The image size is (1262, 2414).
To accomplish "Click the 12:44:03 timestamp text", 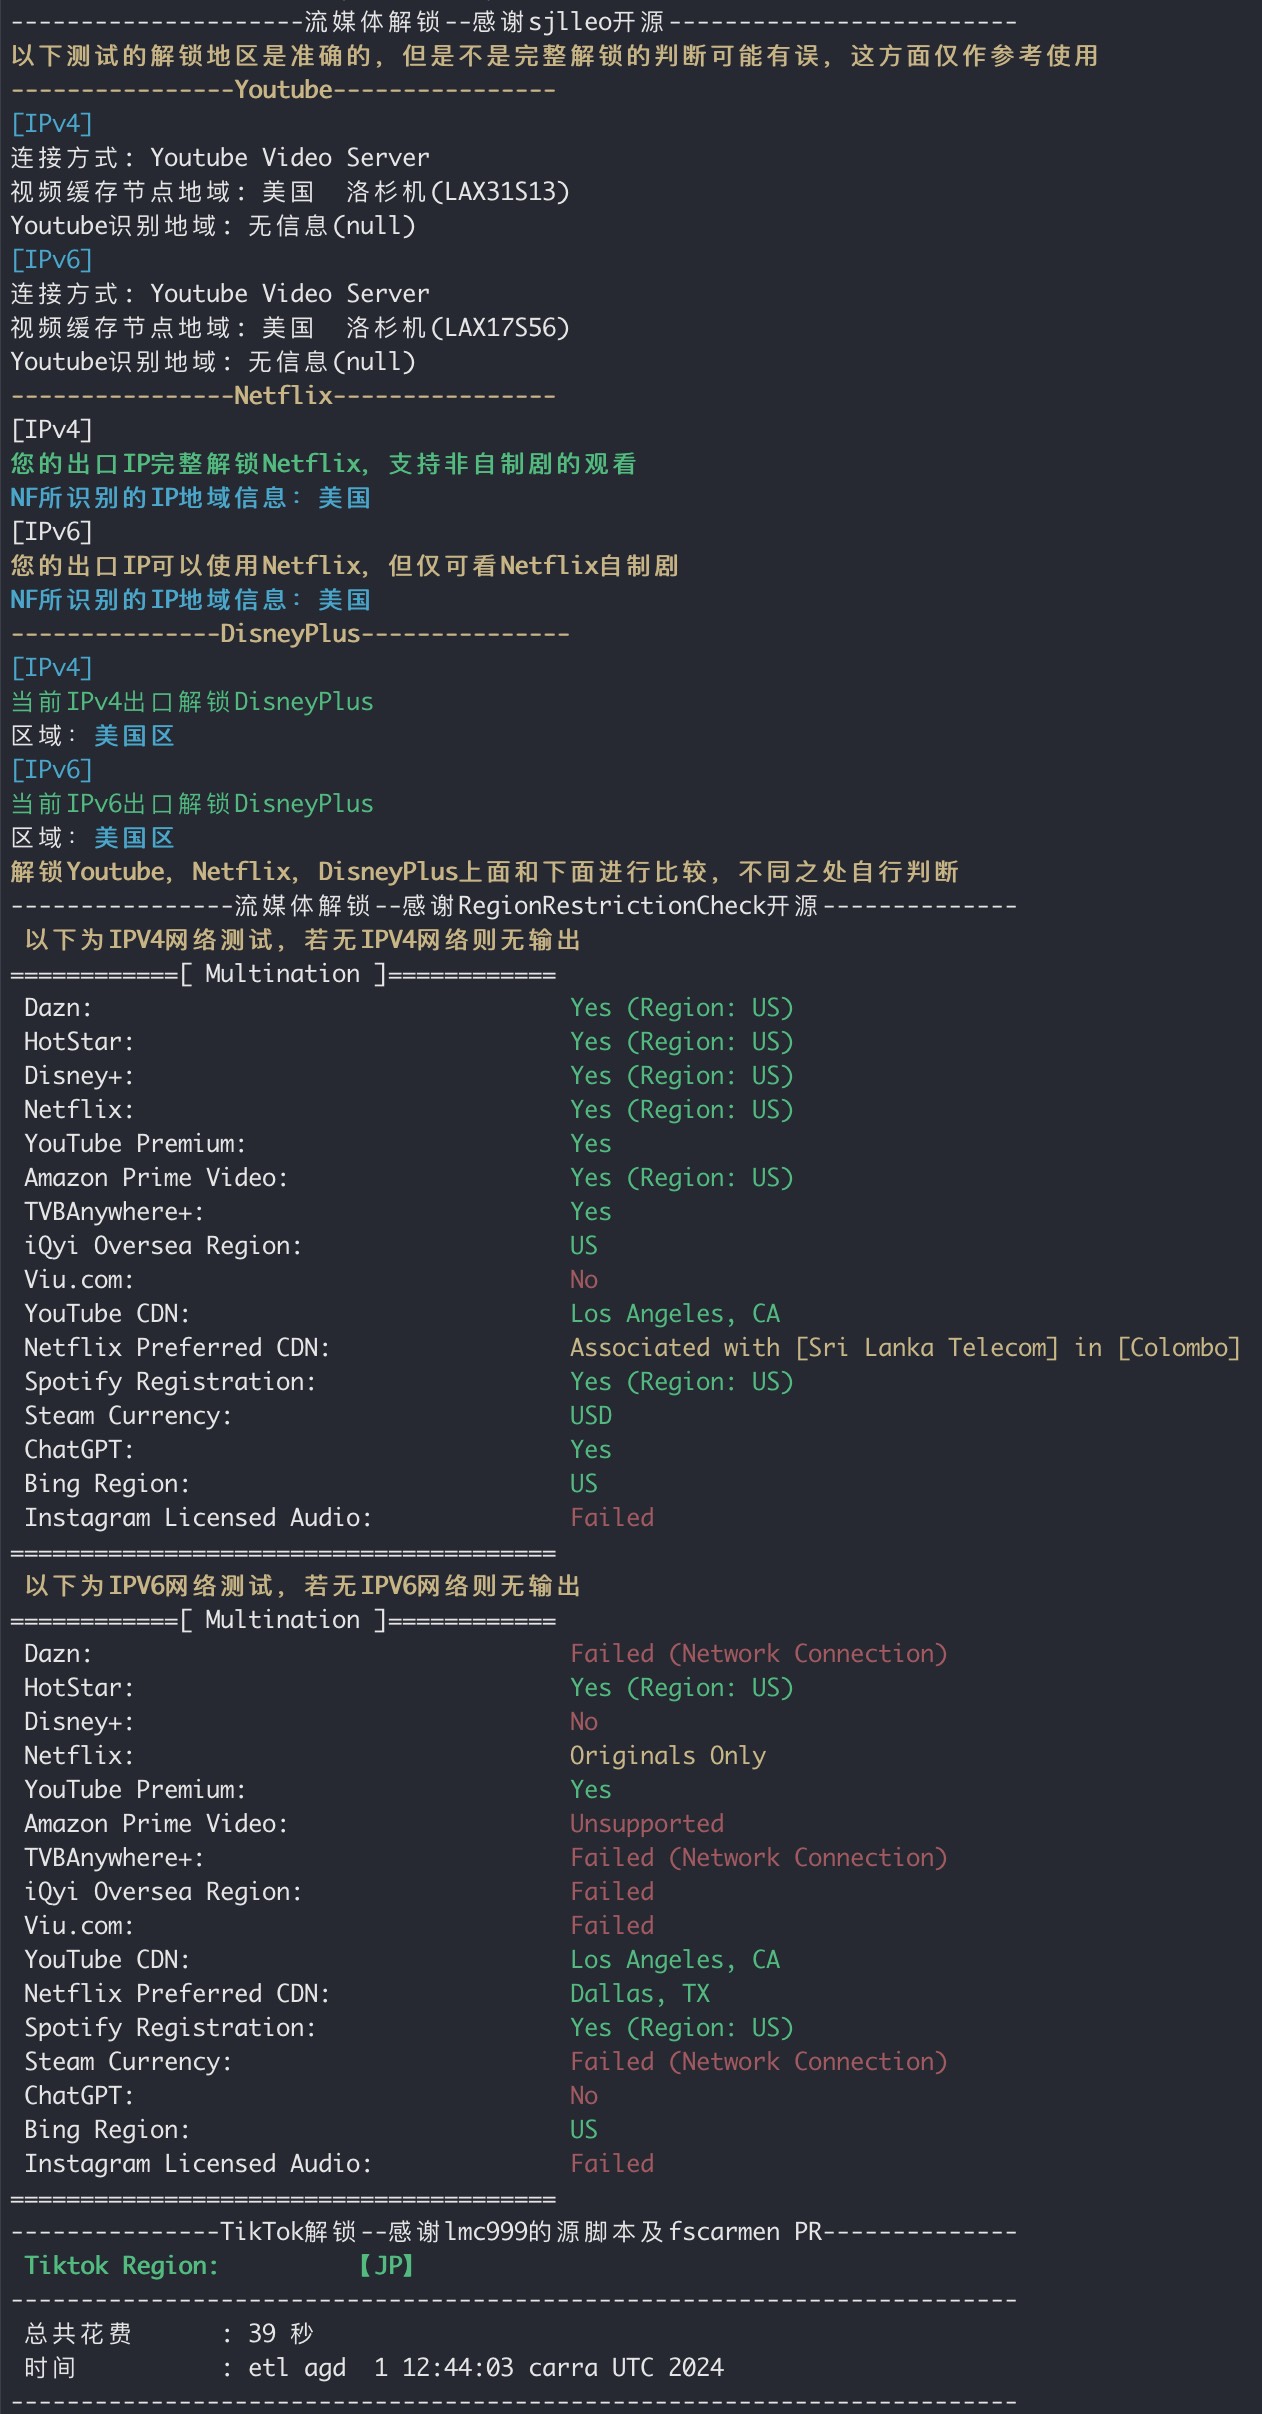I will pos(457,2368).
